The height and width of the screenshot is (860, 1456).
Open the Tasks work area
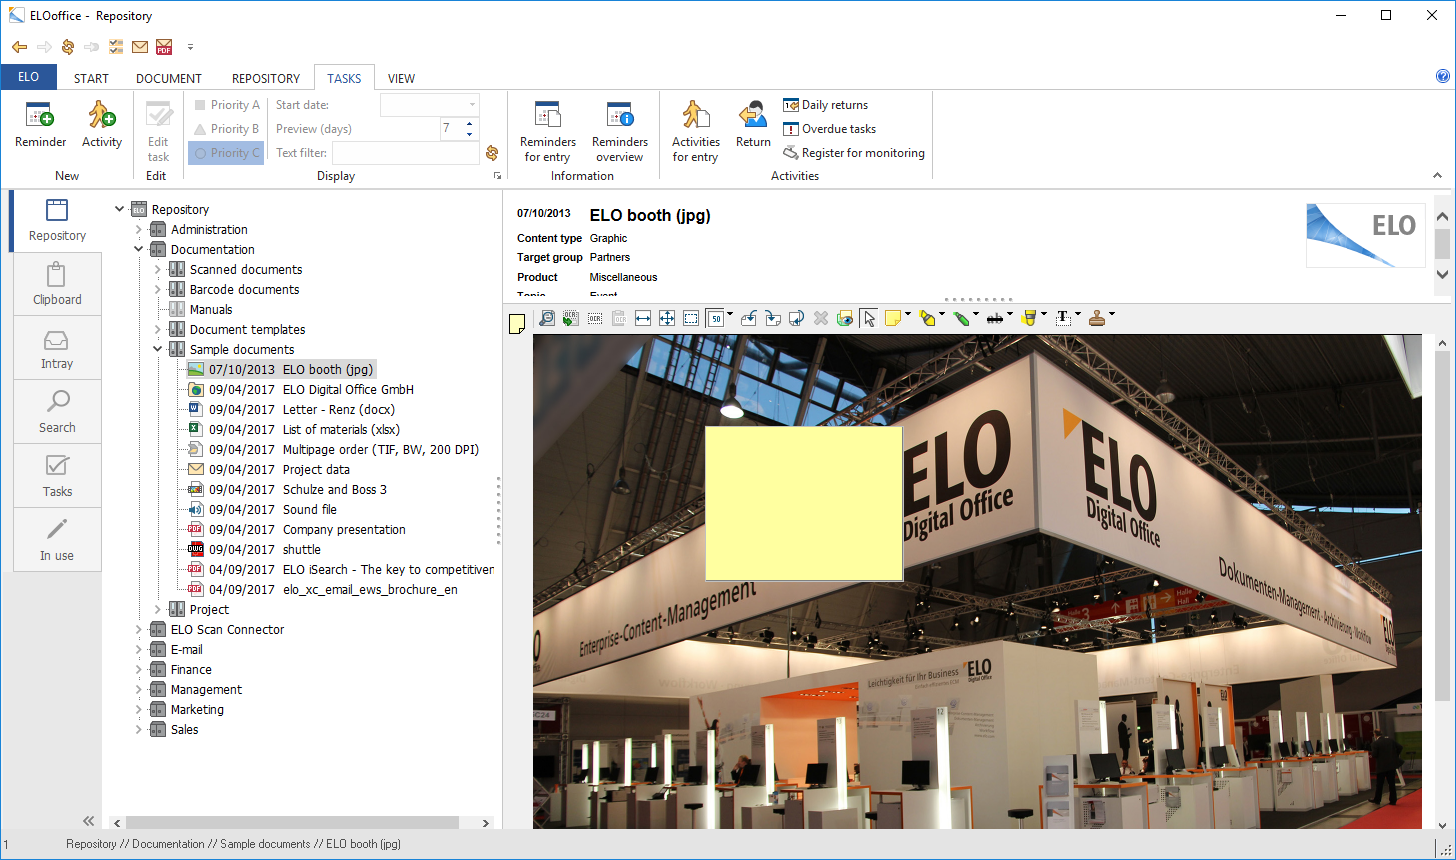57,476
